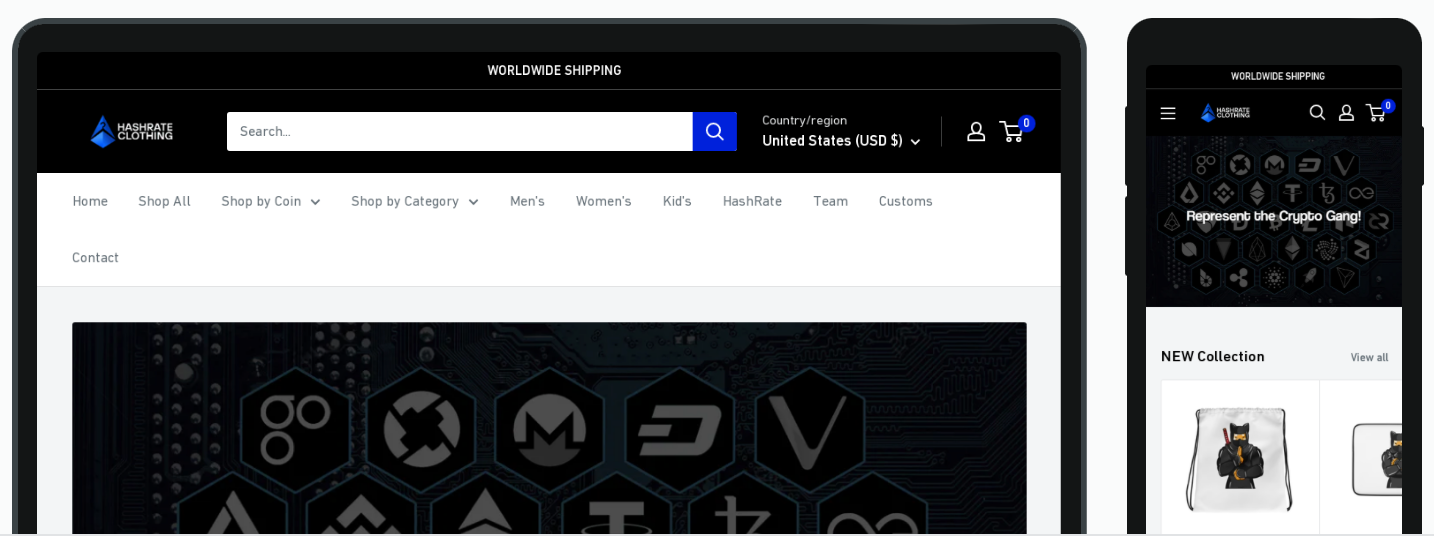Open the Contact nav link
The image size is (1434, 552).
click(95, 258)
